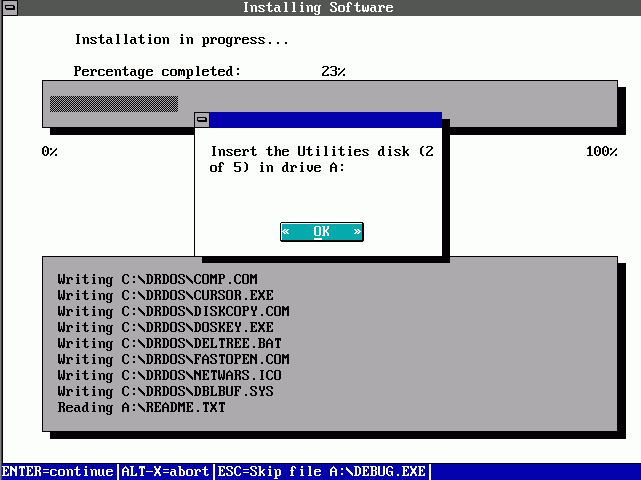Click the blue dialog title bar
This screenshot has height=480, width=641.
point(325,120)
